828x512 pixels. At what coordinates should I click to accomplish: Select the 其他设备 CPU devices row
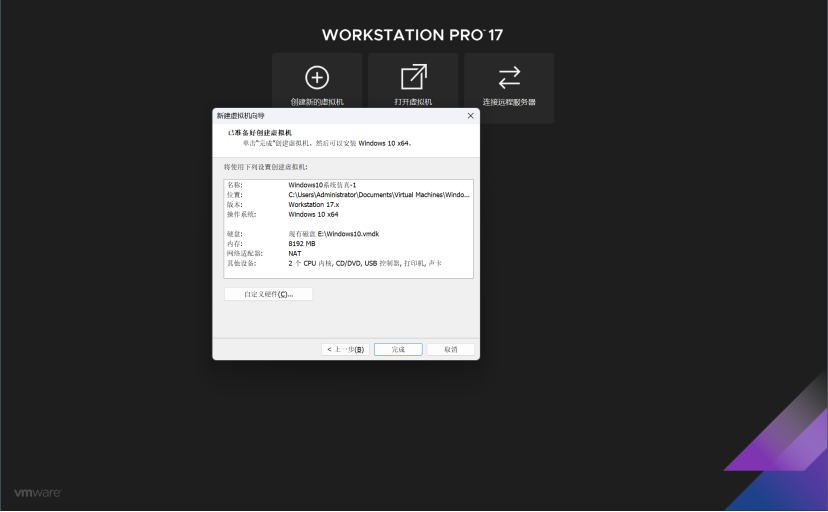point(349,263)
